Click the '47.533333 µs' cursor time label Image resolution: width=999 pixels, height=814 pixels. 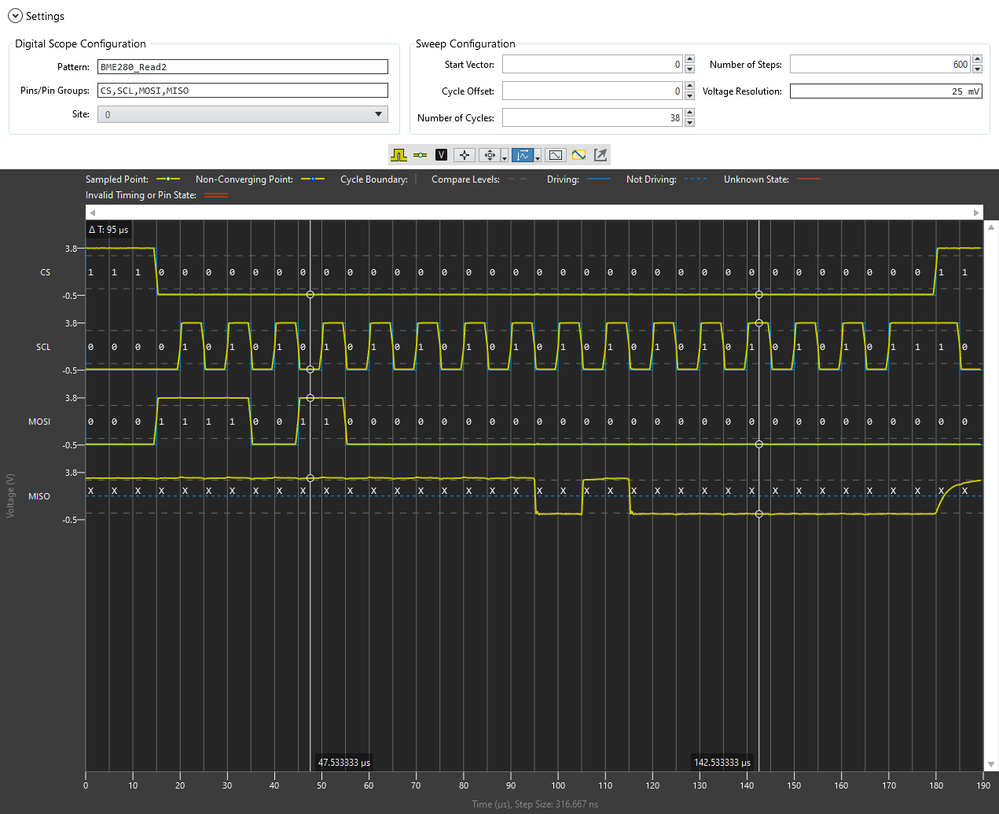coord(343,762)
